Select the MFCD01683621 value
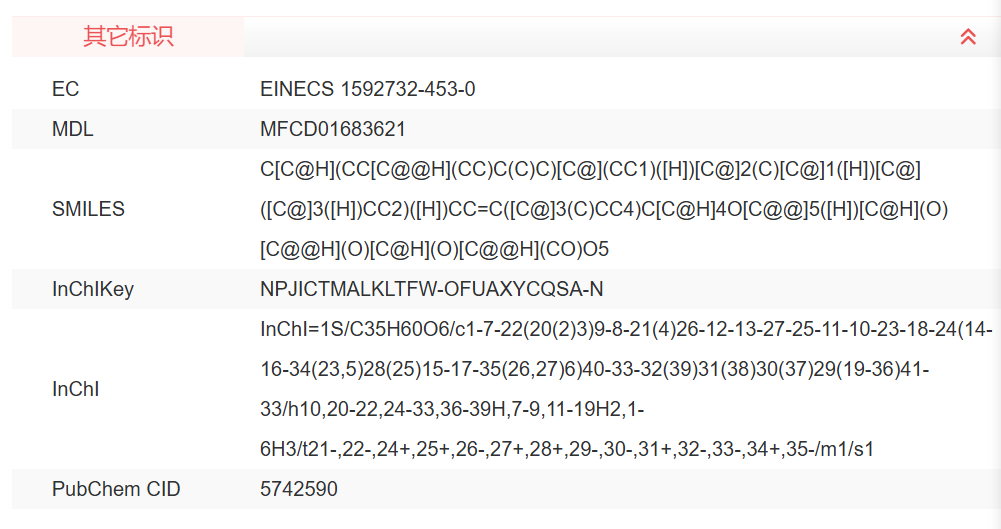This screenshot has height=529, width=1001. (x=332, y=129)
